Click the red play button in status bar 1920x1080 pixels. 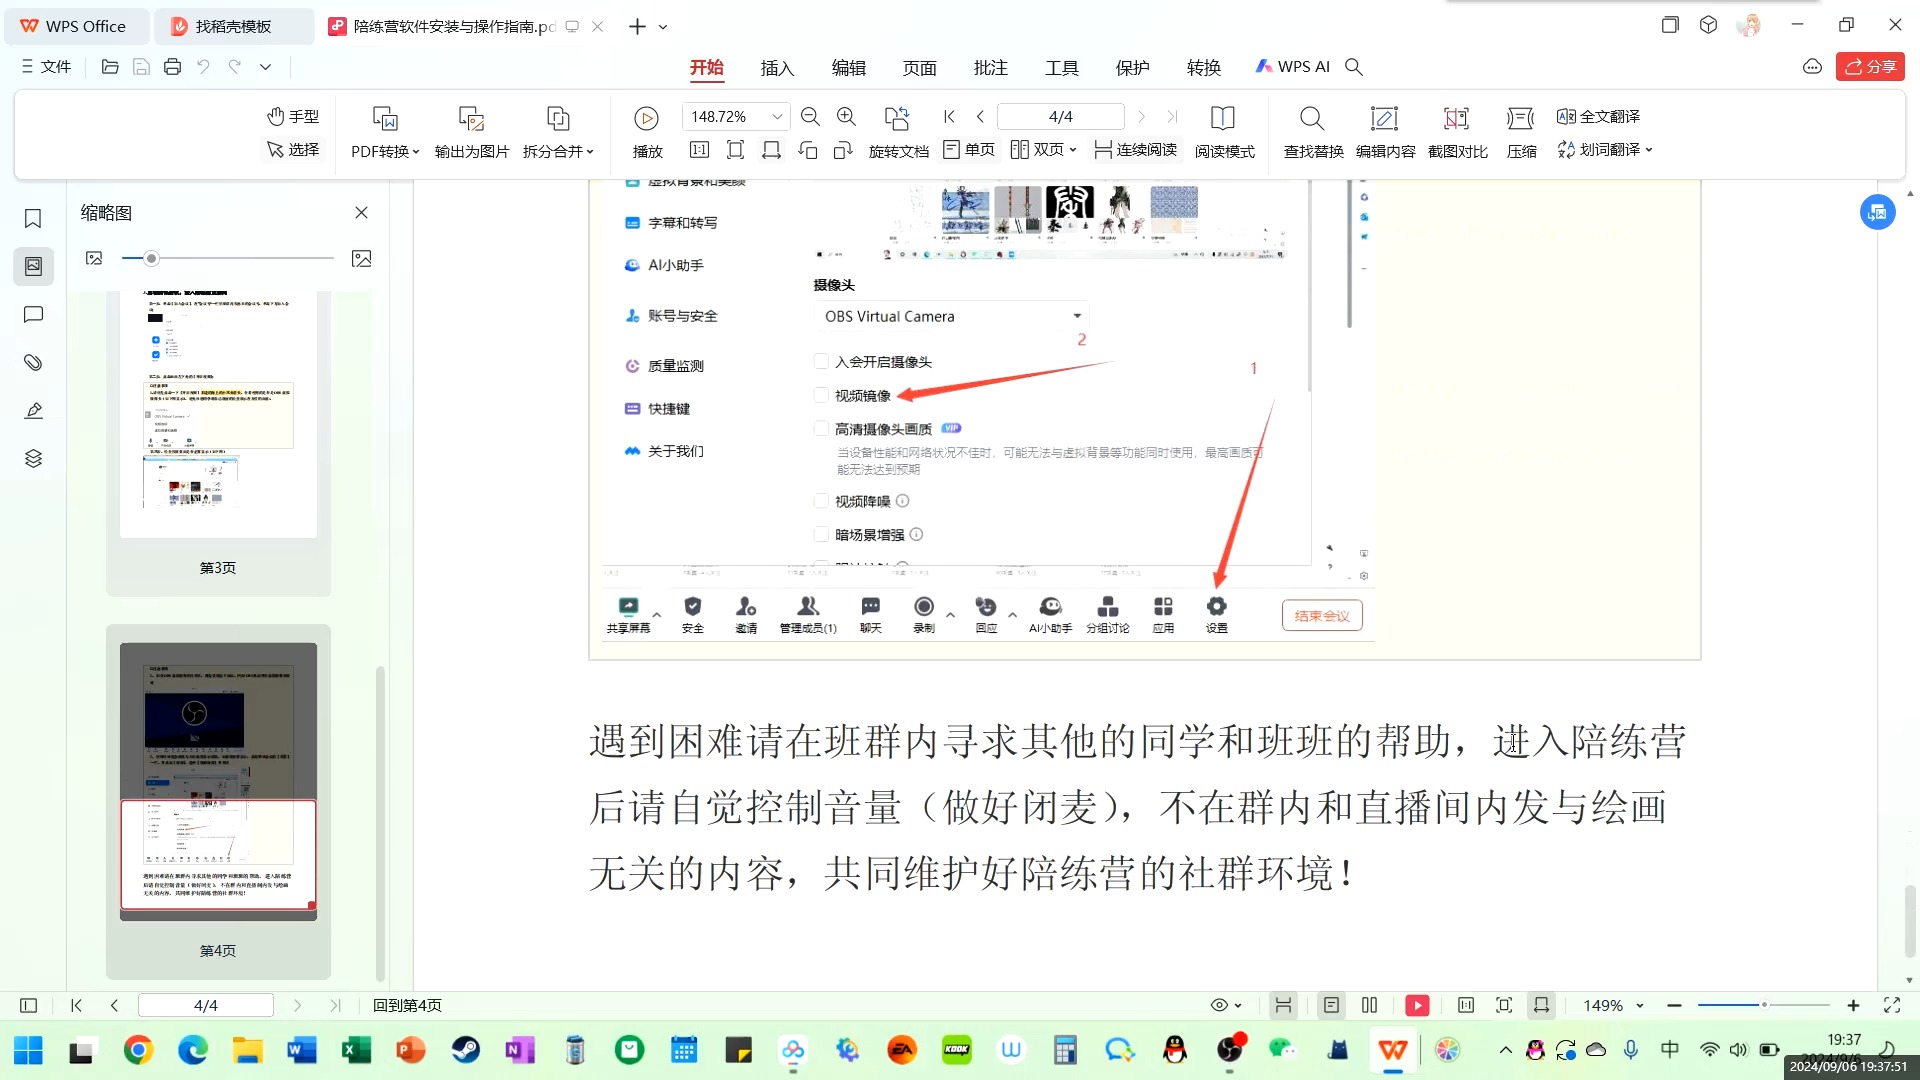[x=1417, y=1006]
